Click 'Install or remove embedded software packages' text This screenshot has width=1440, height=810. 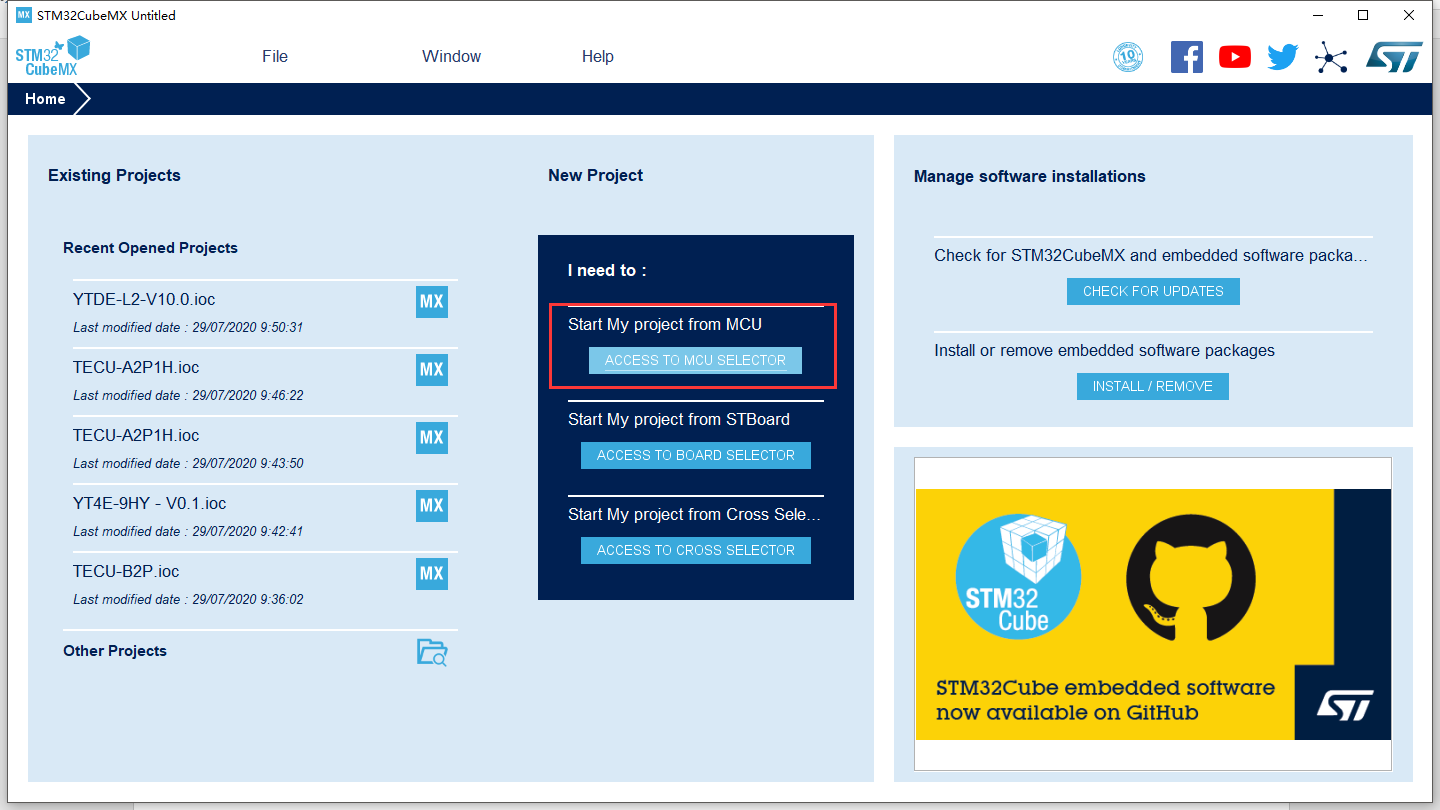click(1104, 350)
